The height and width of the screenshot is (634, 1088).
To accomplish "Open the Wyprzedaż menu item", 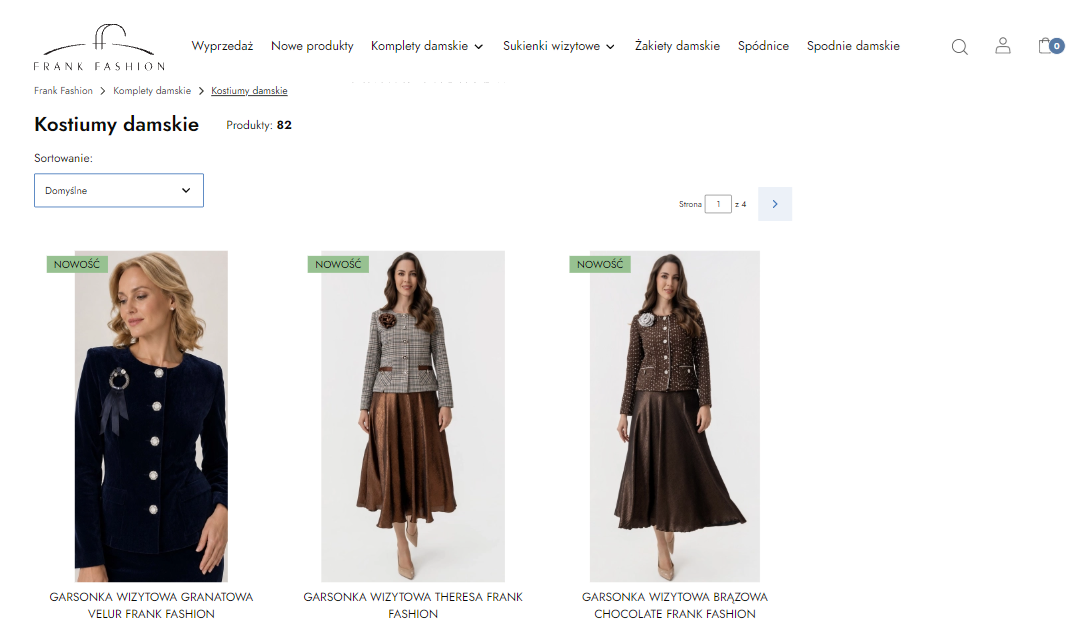I will (x=222, y=46).
